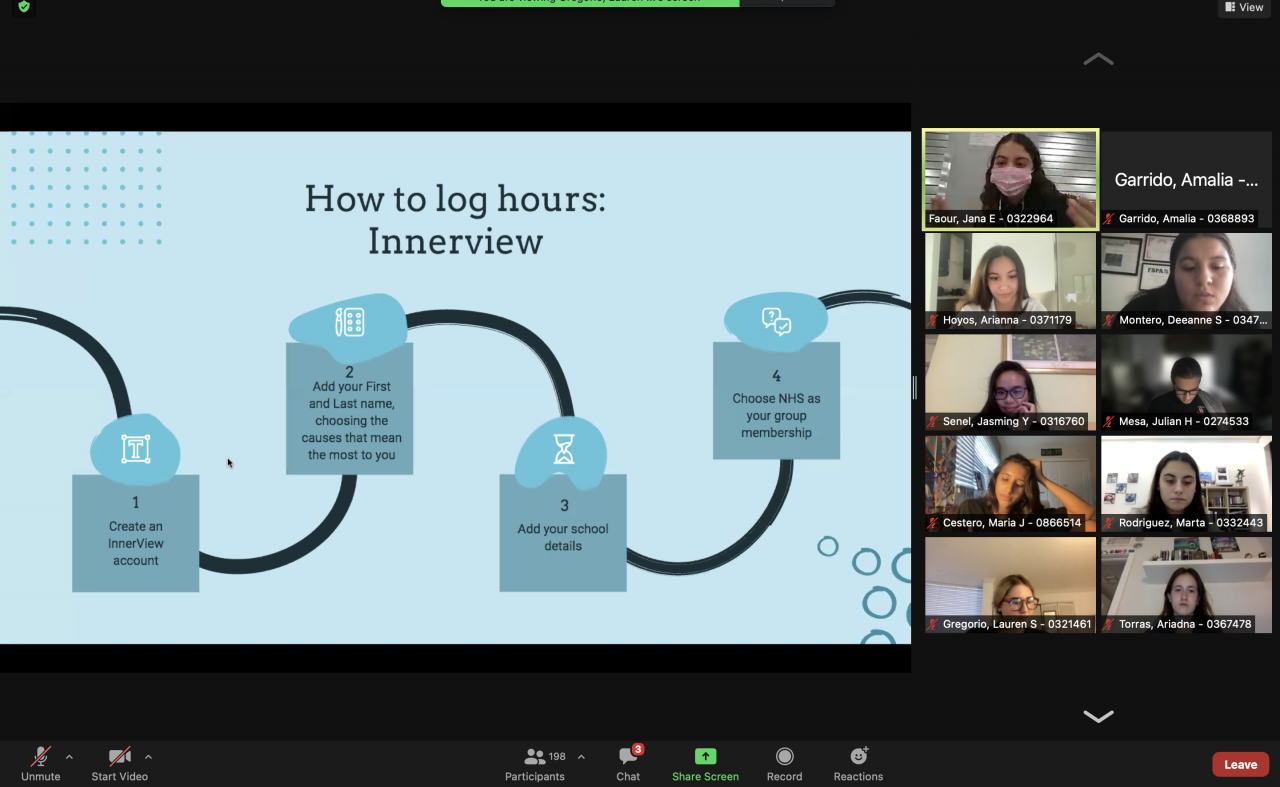Start recording with the Record icon

[x=784, y=757]
